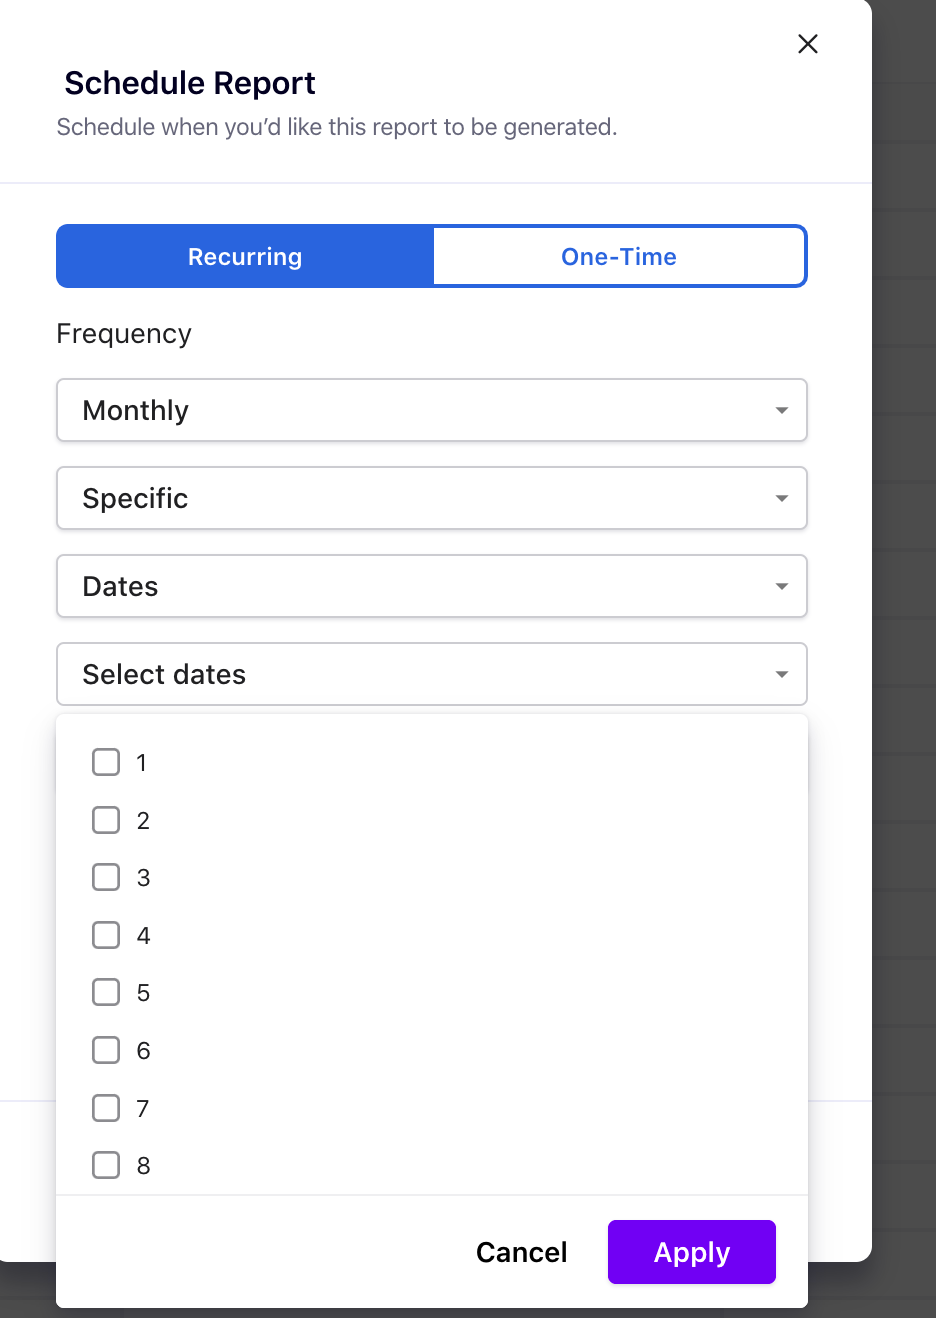Switch to the One-Time tab
Image resolution: width=936 pixels, height=1318 pixels.
619,257
